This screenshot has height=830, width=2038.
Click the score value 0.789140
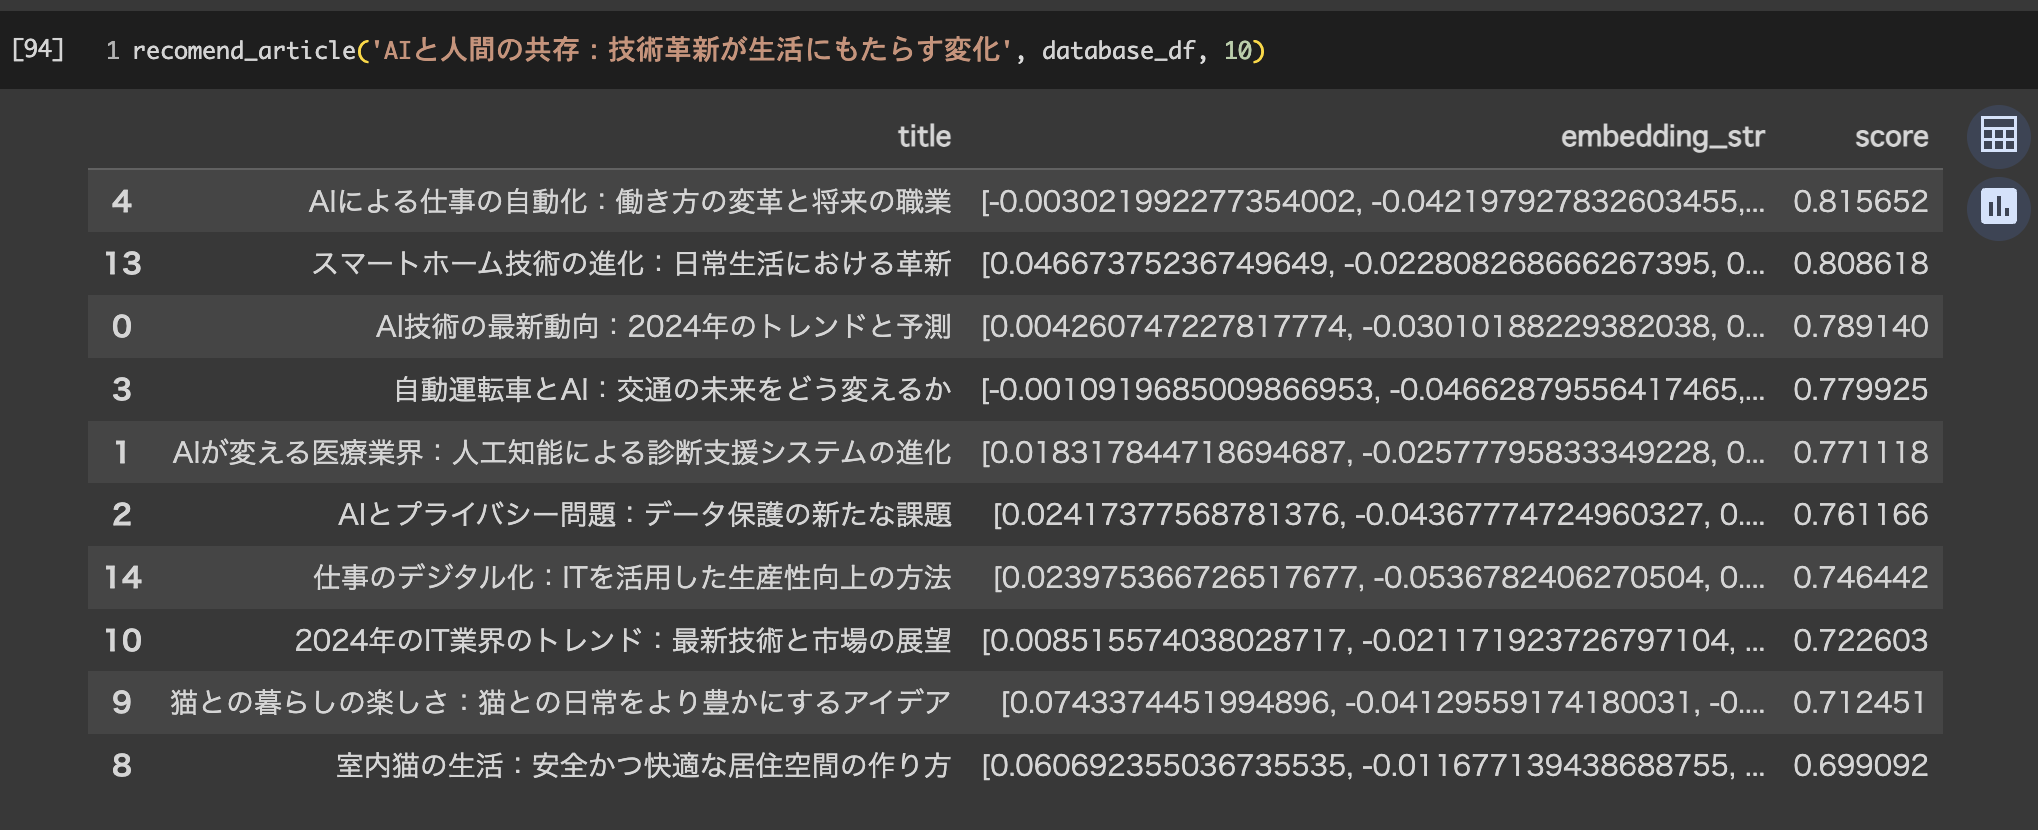click(1860, 327)
